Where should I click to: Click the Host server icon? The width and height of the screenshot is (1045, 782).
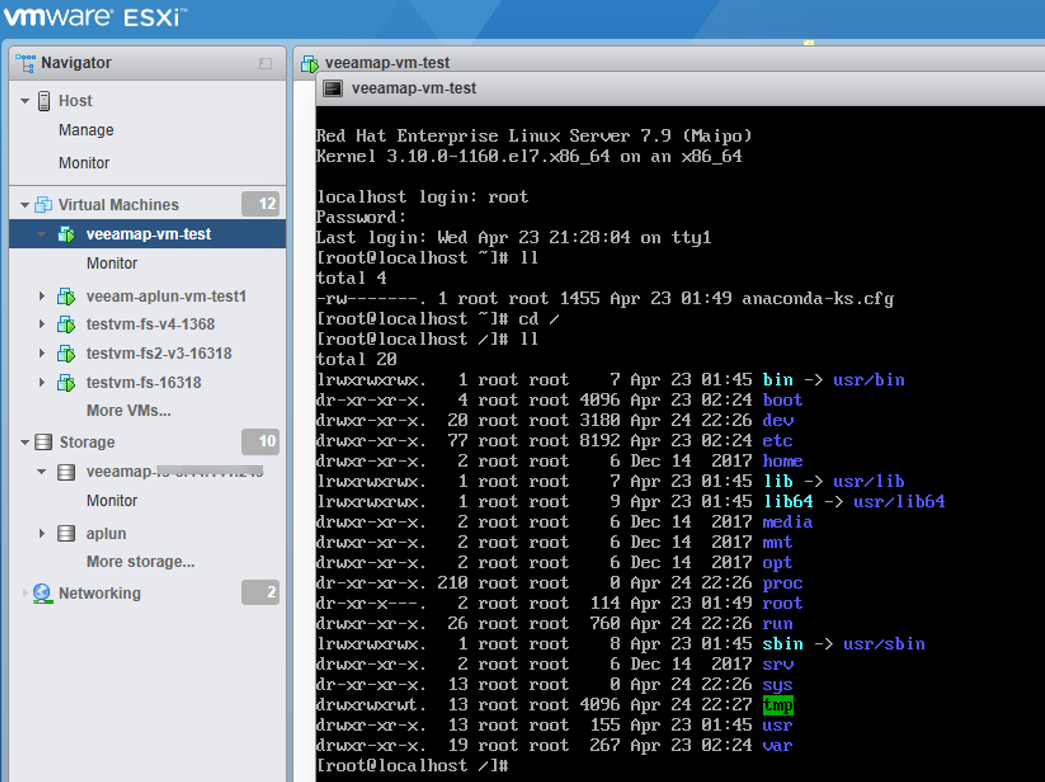44,101
